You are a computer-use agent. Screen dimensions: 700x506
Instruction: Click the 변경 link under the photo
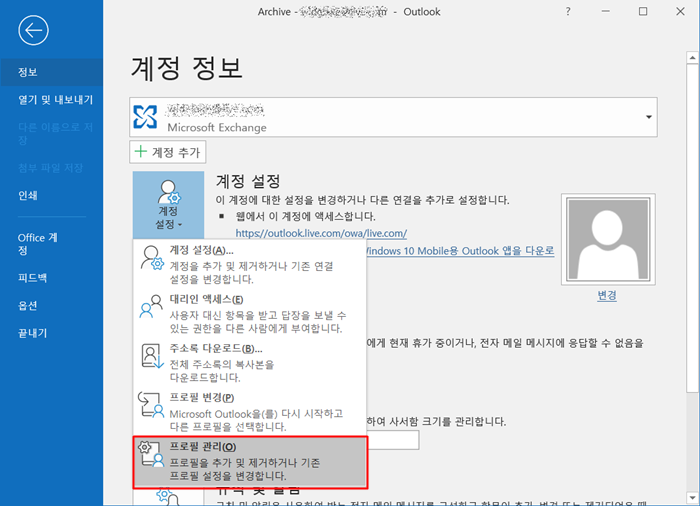point(607,295)
